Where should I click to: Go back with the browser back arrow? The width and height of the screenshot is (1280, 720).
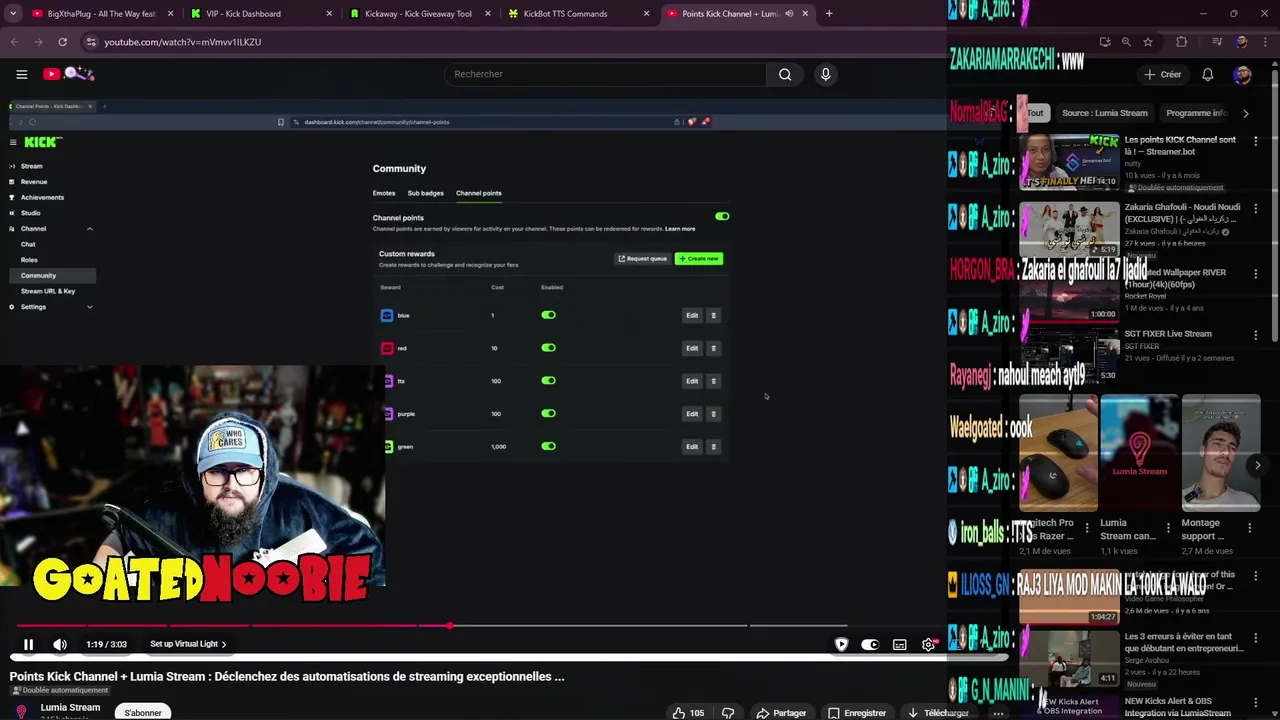pyautogui.click(x=14, y=42)
